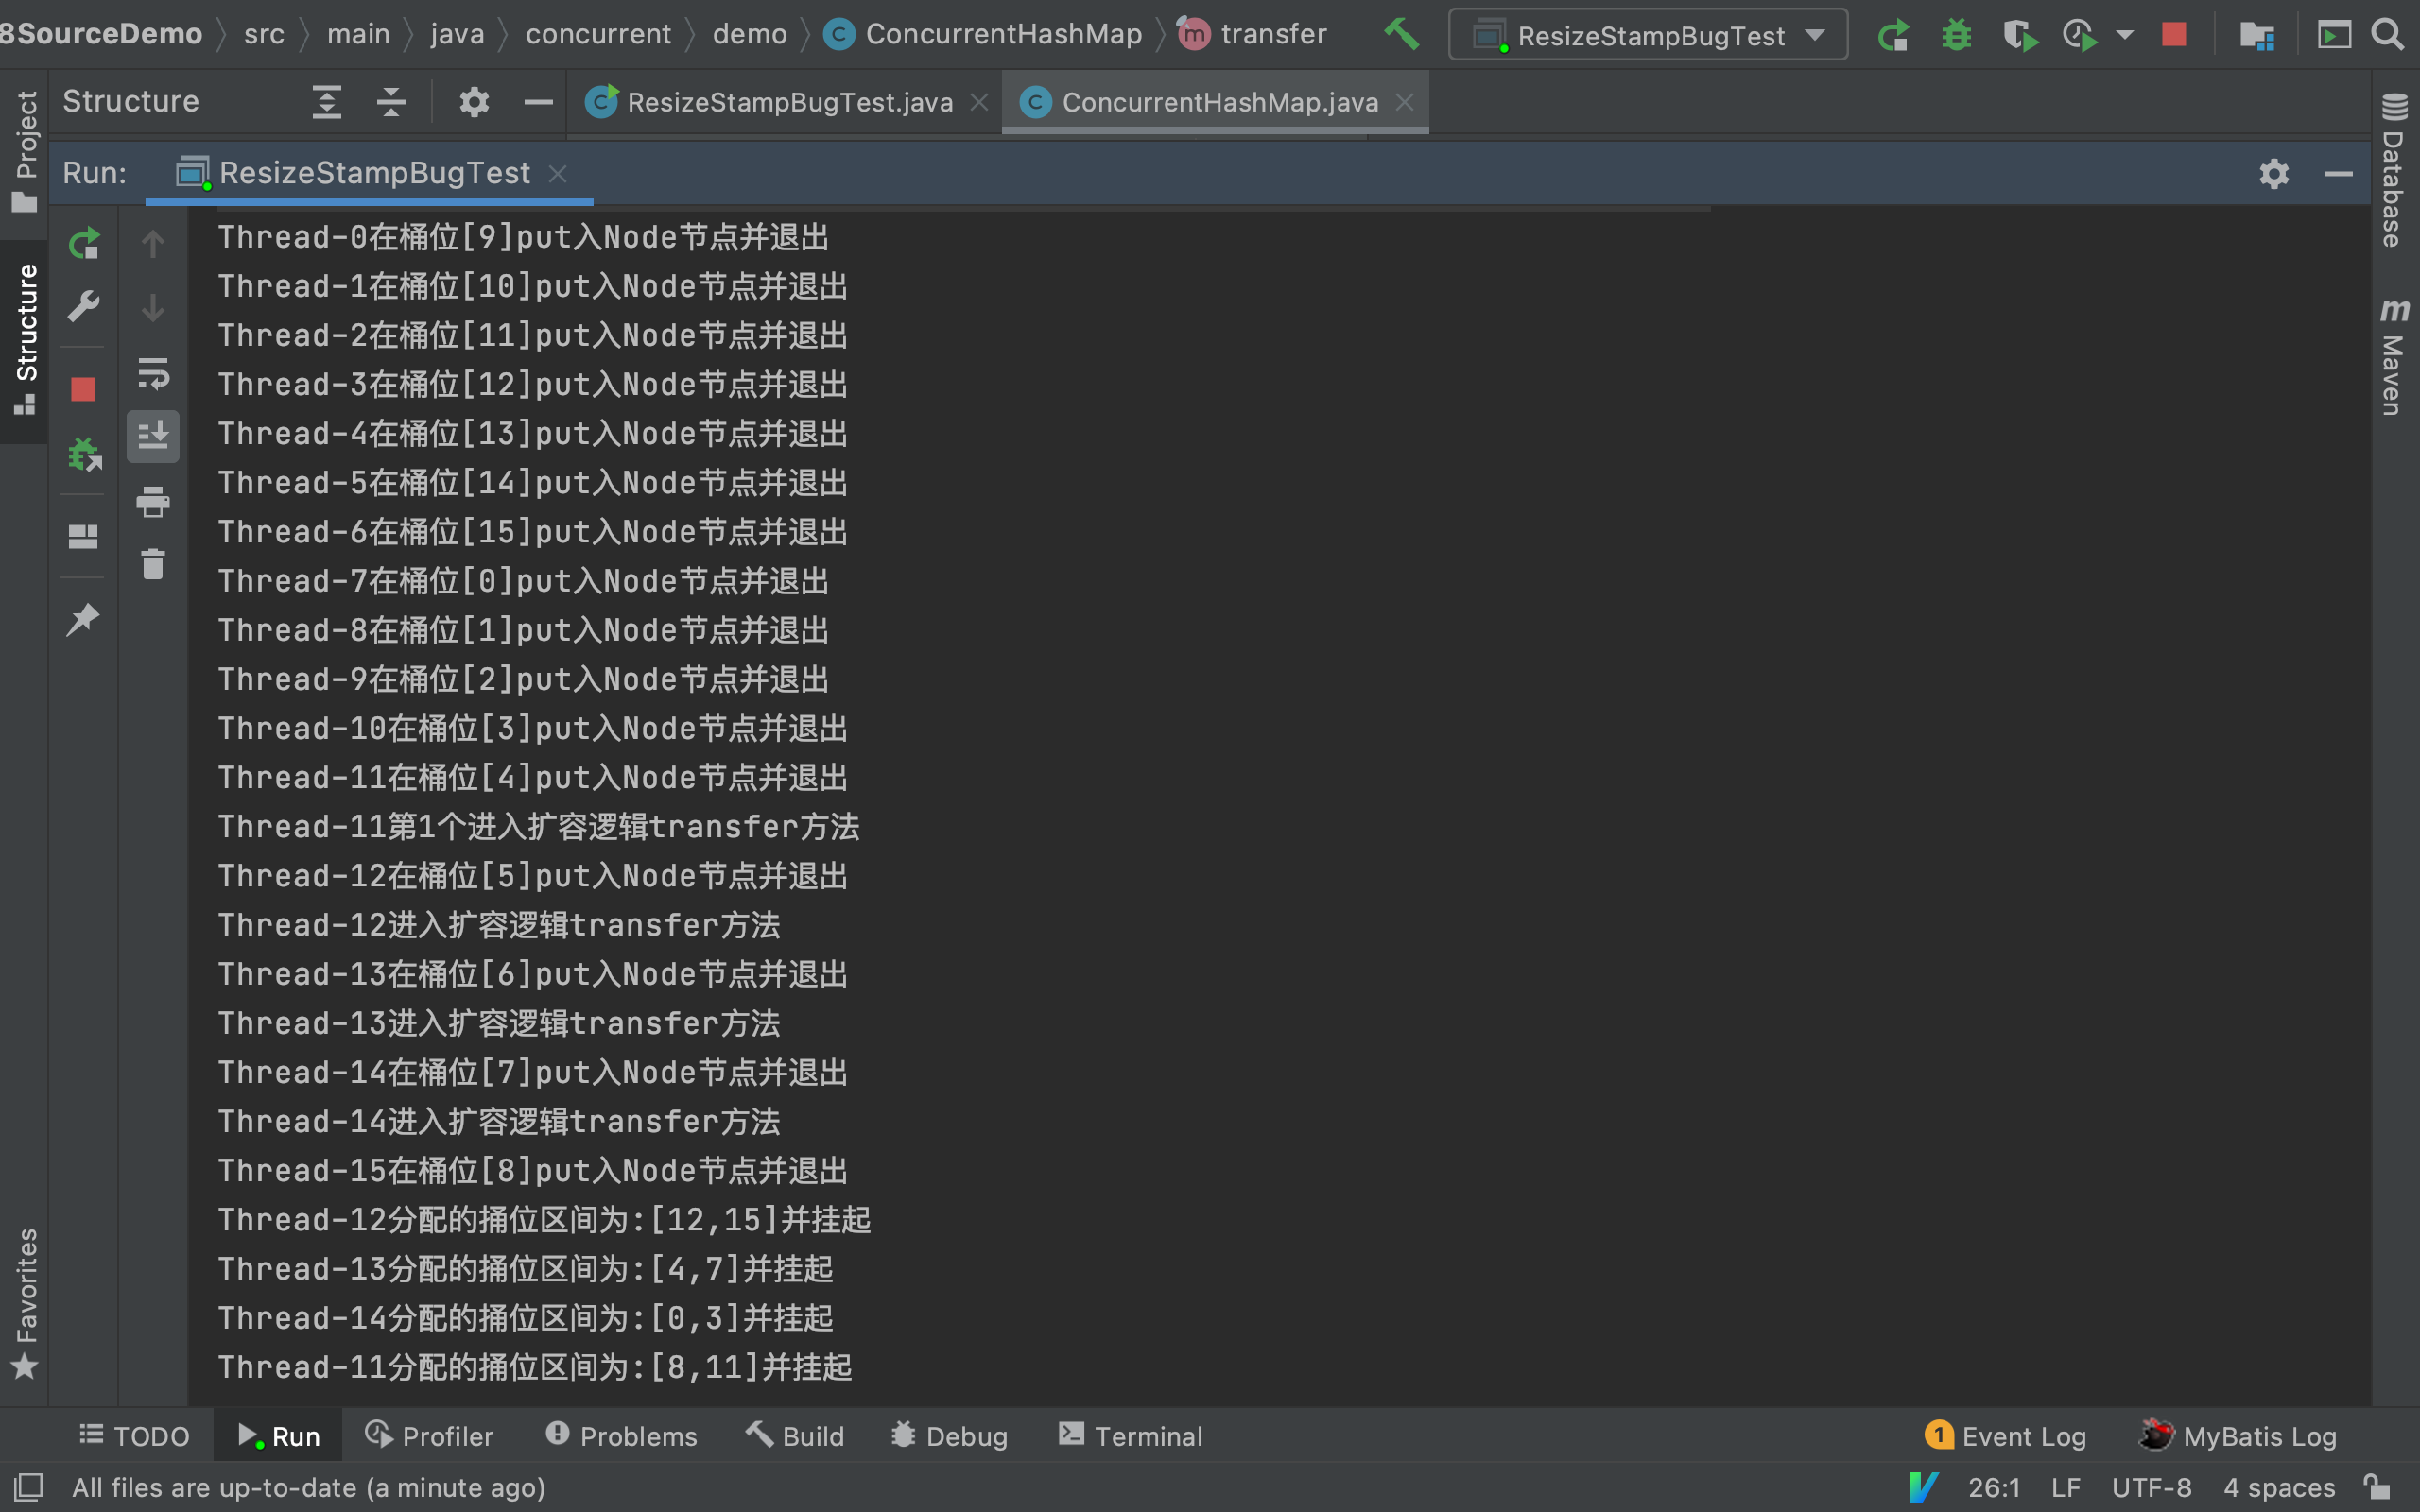Run with coverage from top toolbar

pos(2019,36)
